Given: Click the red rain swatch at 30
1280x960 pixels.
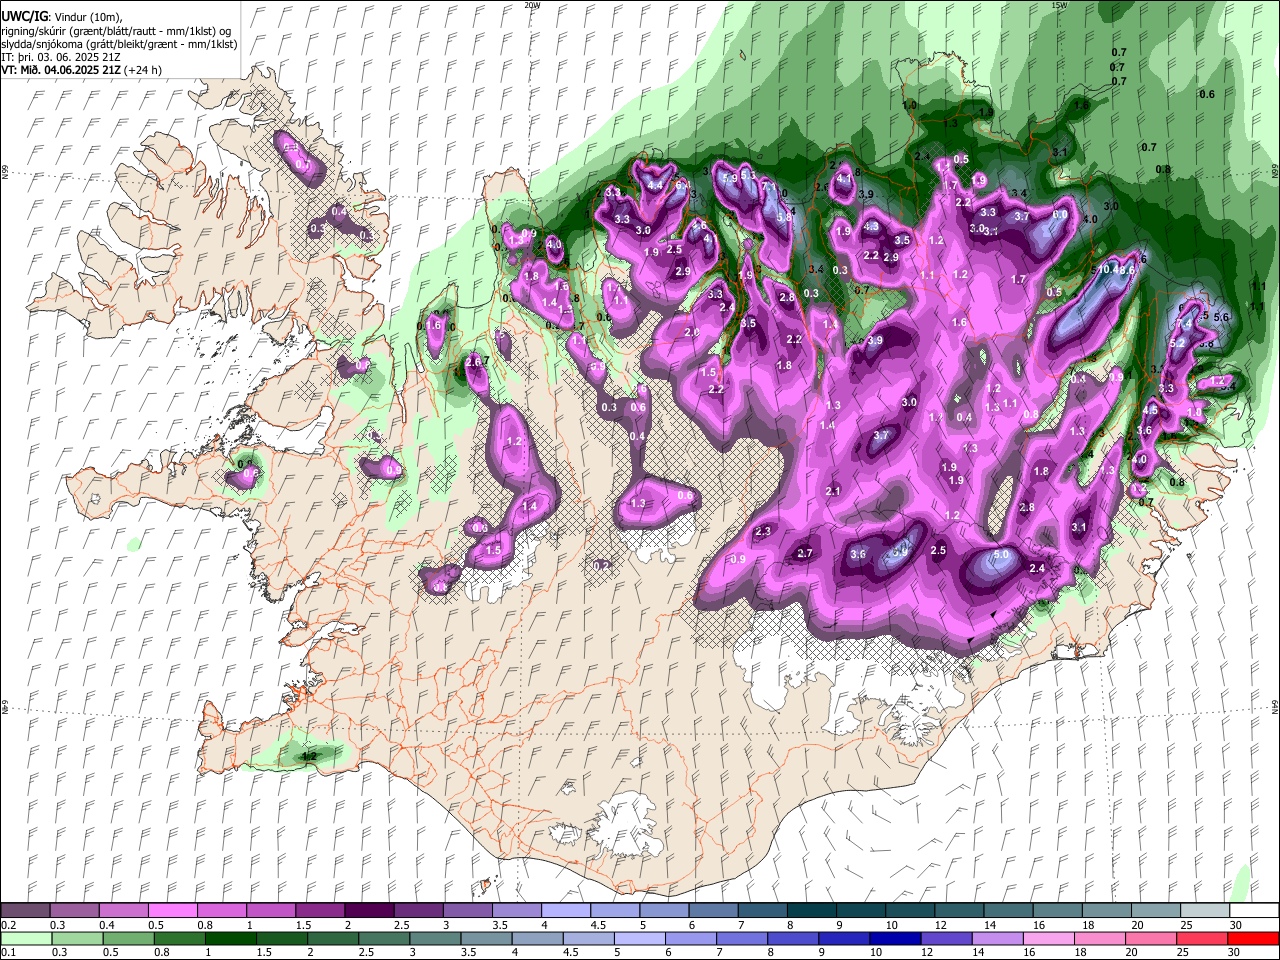Looking at the screenshot, I should (x=1252, y=938).
